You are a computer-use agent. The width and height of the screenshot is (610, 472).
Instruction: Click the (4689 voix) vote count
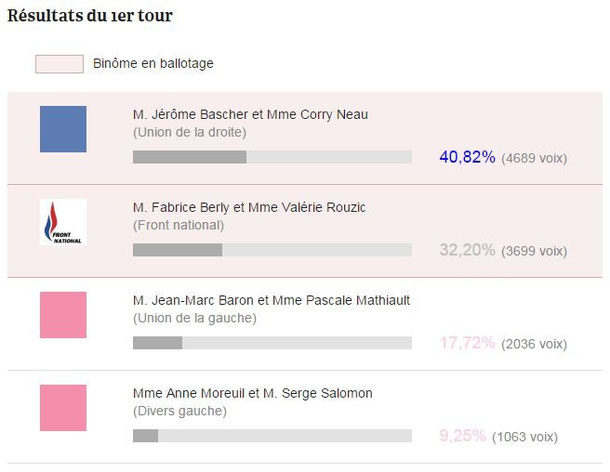click(534, 158)
